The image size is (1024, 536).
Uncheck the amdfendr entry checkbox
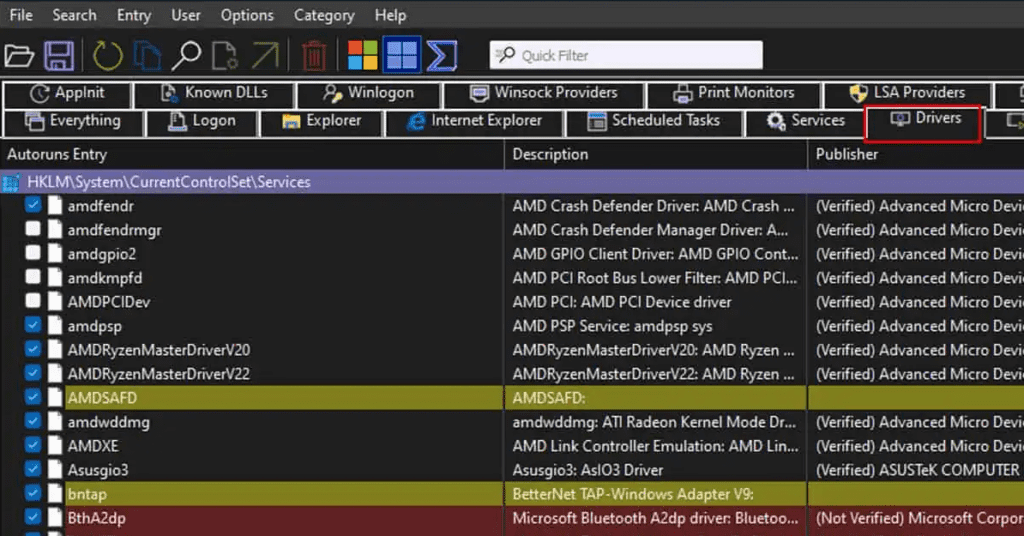pyautogui.click(x=33, y=206)
